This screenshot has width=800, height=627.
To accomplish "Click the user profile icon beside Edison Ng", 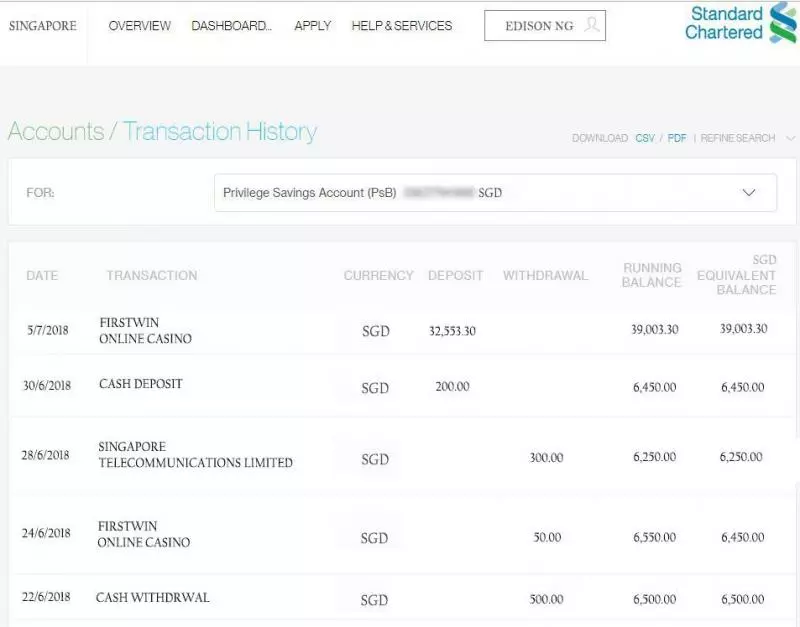I will [x=591, y=24].
